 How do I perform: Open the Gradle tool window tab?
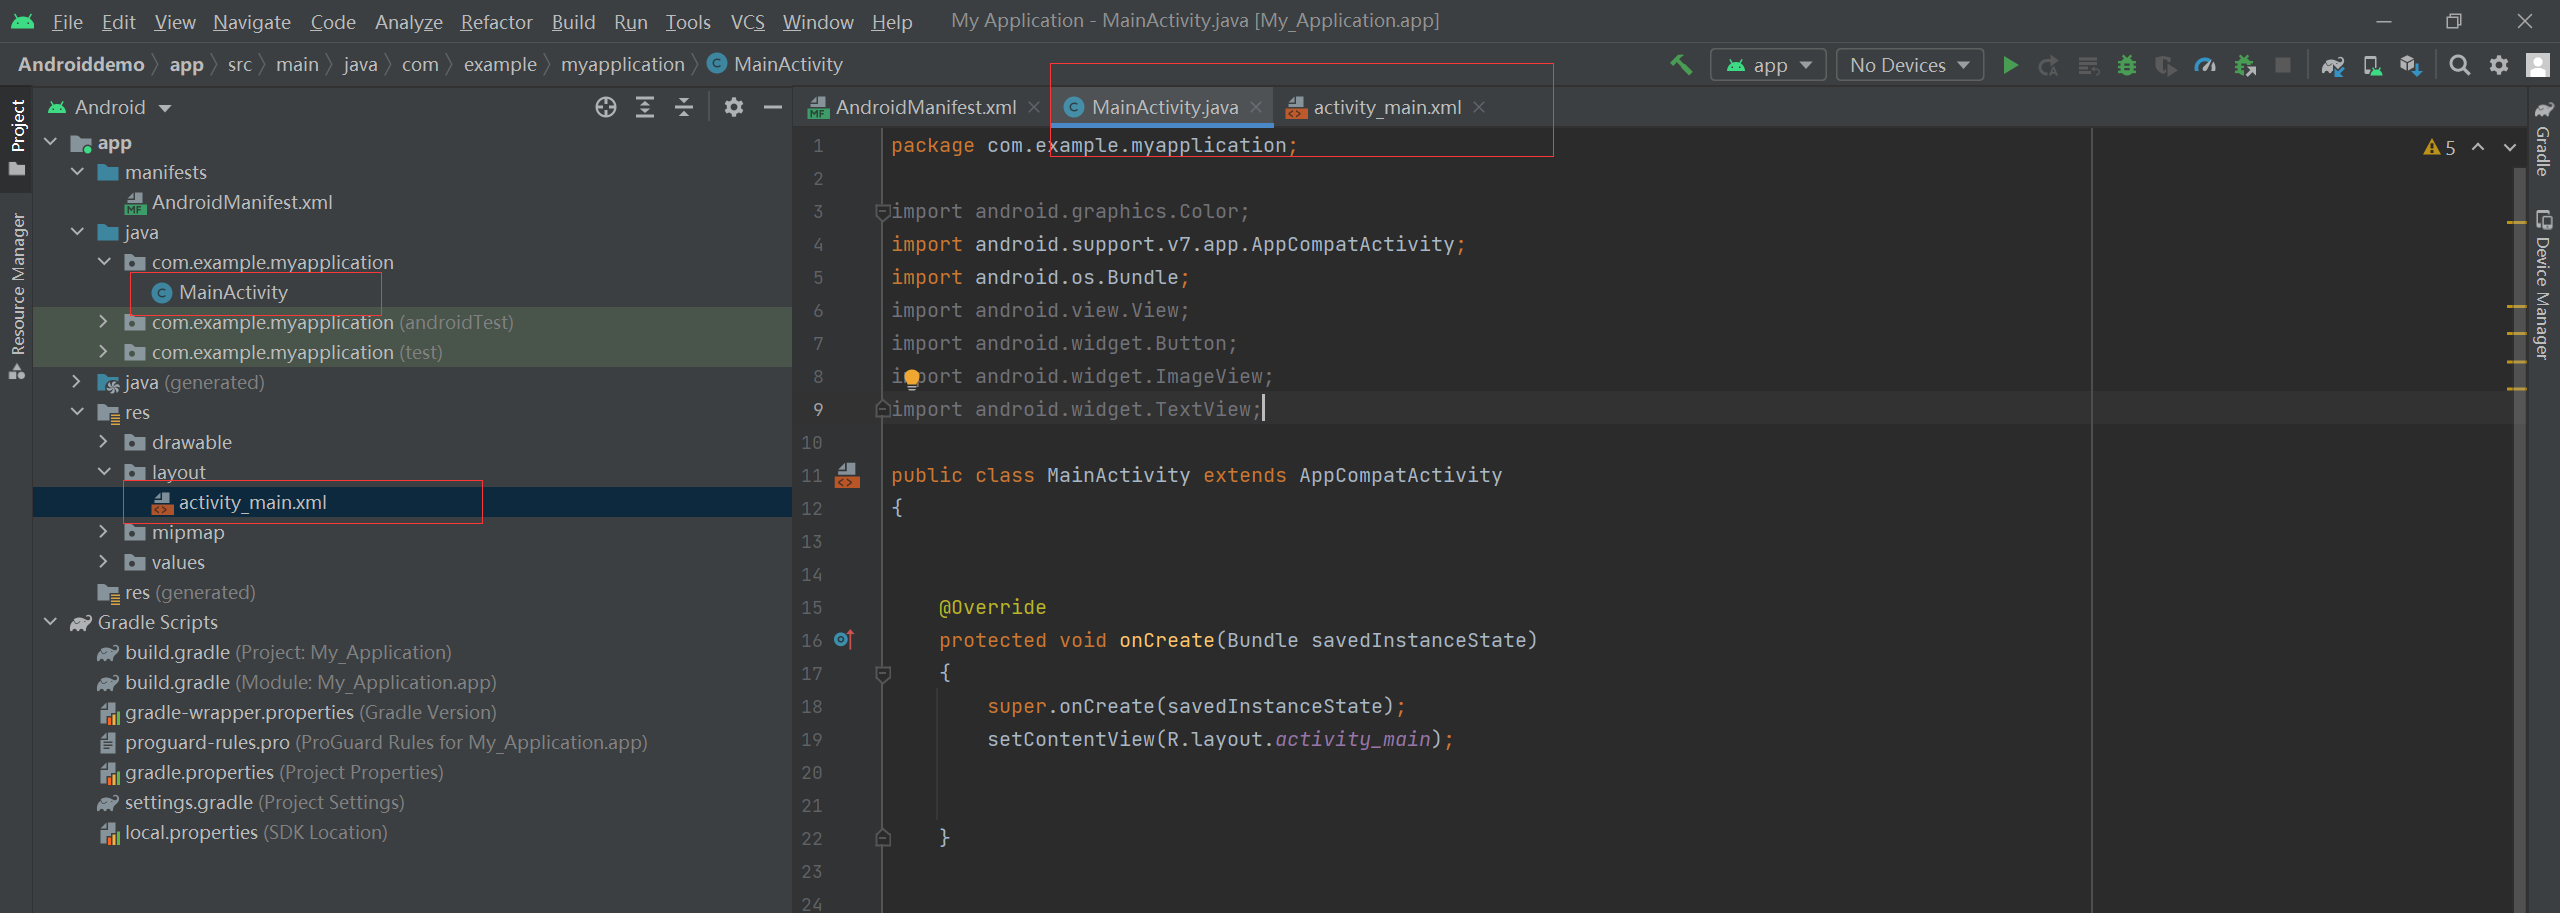2543,138
